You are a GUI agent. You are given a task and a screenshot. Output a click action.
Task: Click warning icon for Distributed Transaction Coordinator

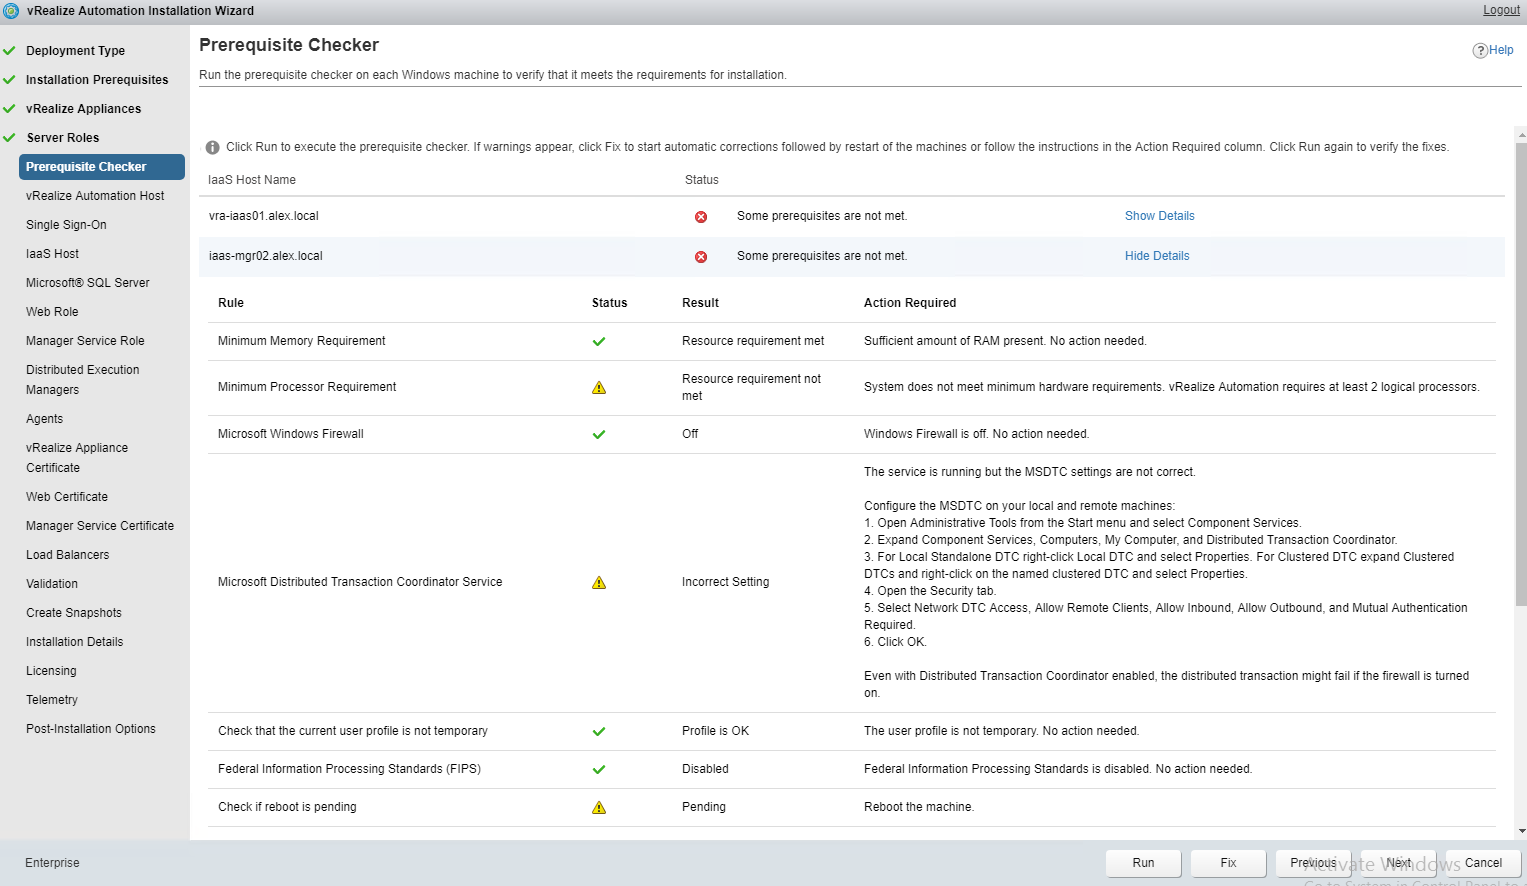(599, 583)
